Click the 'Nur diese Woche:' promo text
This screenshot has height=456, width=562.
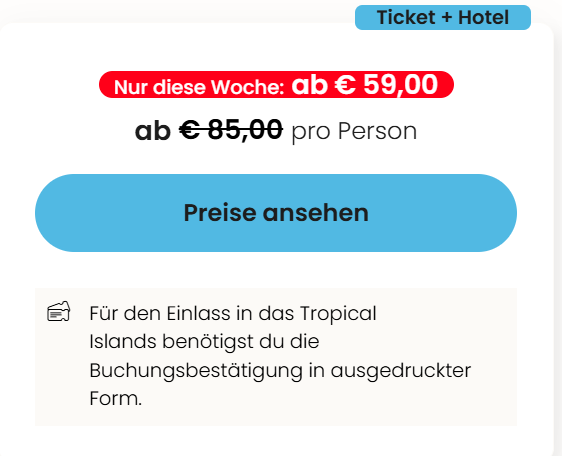pyautogui.click(x=199, y=87)
